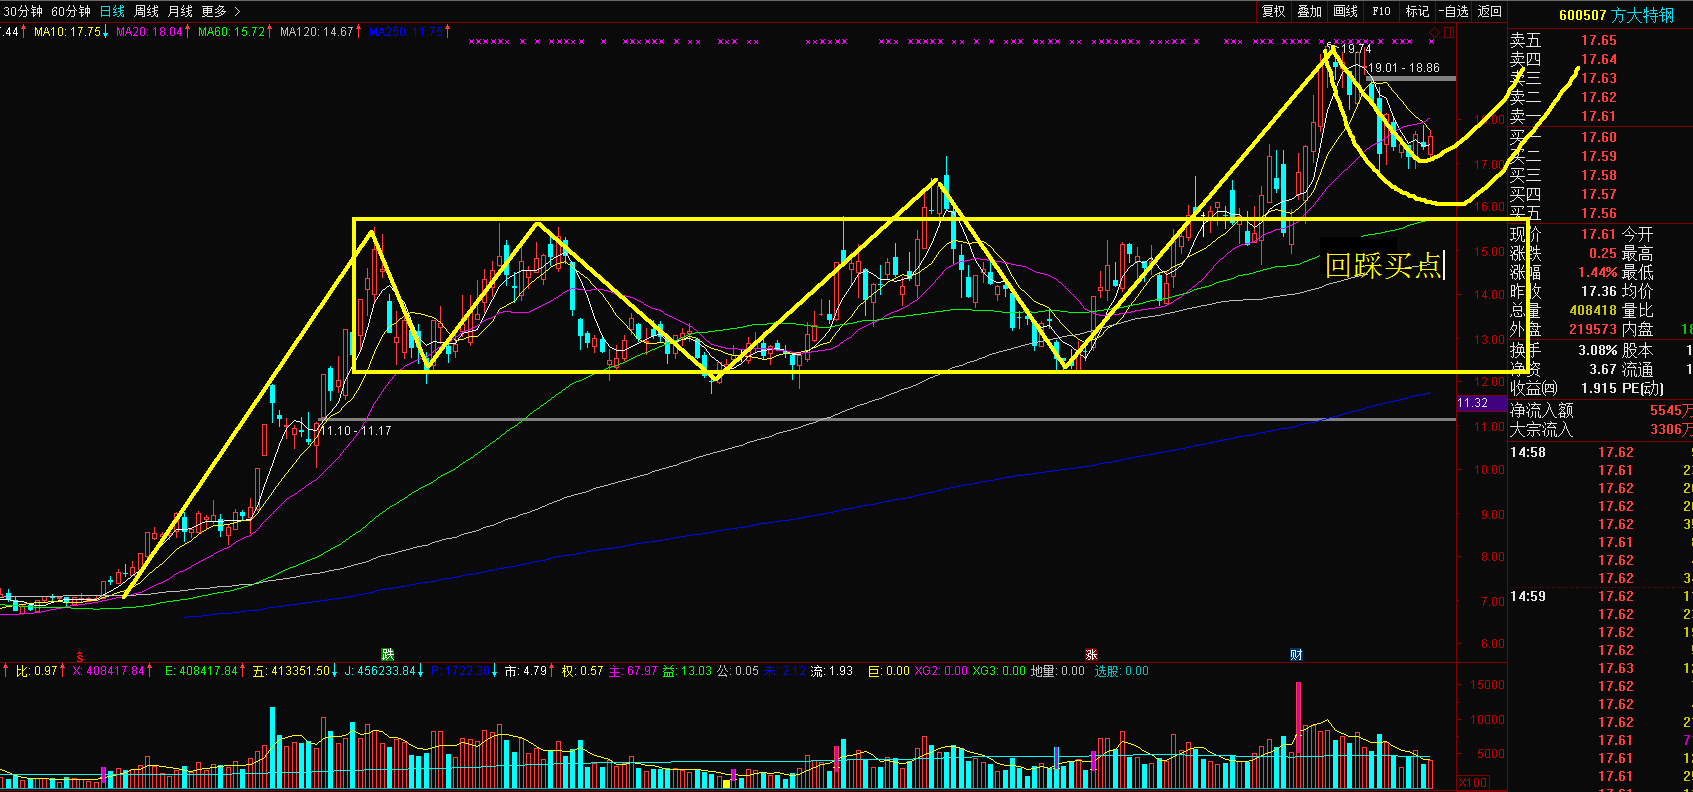Open the 月线 monthly chart
This screenshot has width=1693, height=792.
180,11
